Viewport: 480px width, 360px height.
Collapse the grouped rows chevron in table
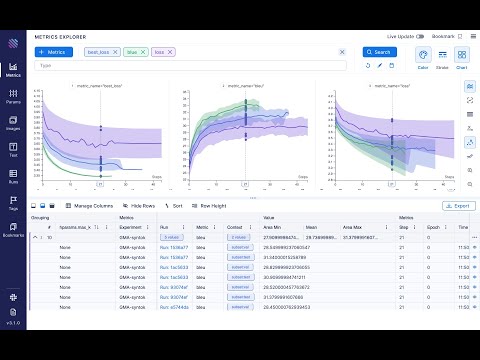pyautogui.click(x=35, y=237)
